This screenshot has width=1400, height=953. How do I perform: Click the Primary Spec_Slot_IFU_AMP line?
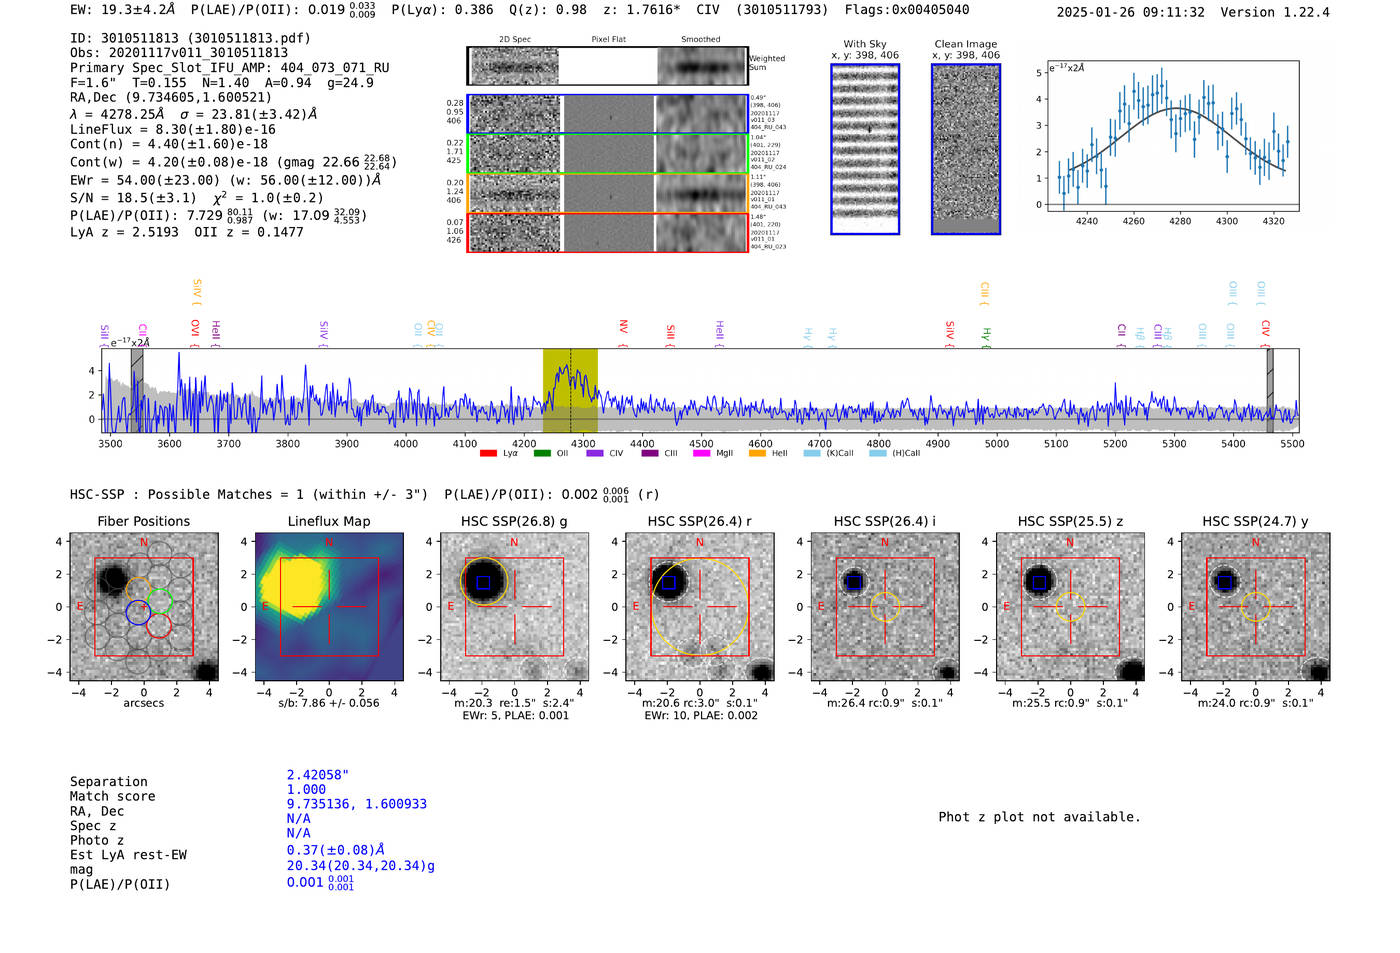tap(230, 68)
